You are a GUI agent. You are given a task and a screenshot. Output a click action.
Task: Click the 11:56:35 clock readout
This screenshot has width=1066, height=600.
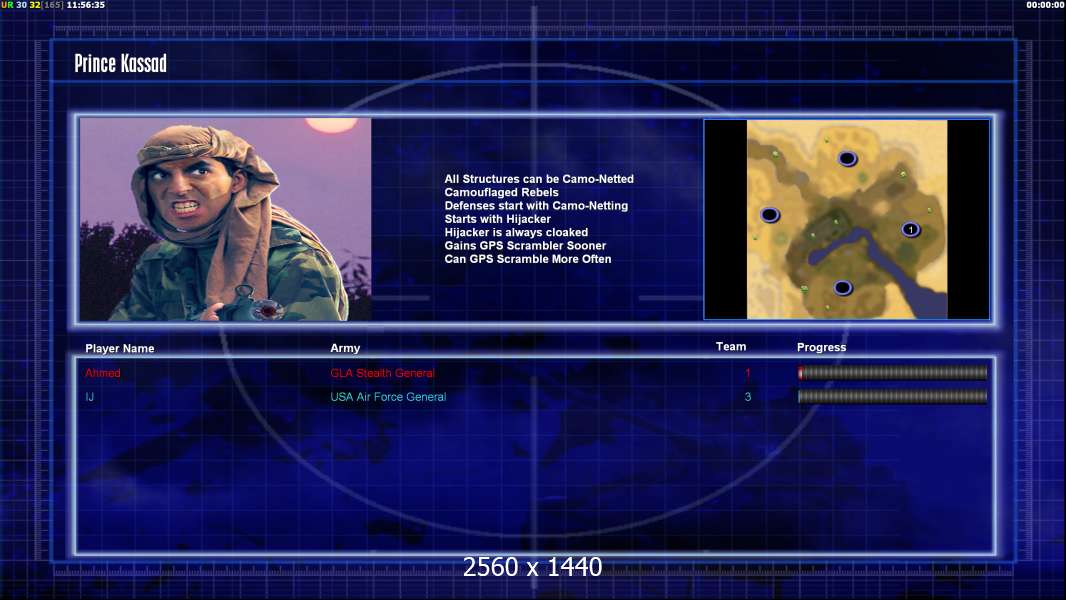point(86,5)
